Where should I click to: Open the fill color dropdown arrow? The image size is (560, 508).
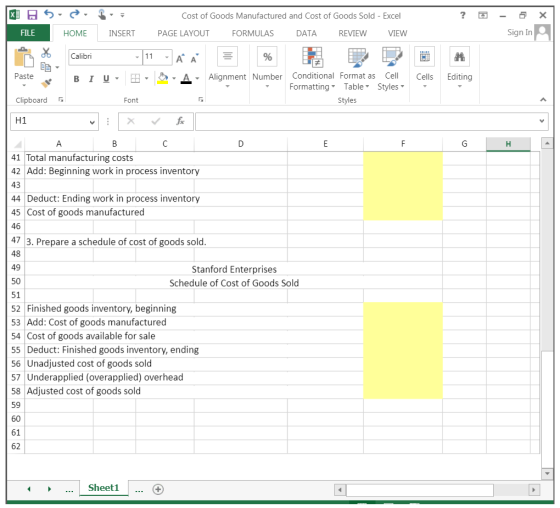click(x=174, y=79)
